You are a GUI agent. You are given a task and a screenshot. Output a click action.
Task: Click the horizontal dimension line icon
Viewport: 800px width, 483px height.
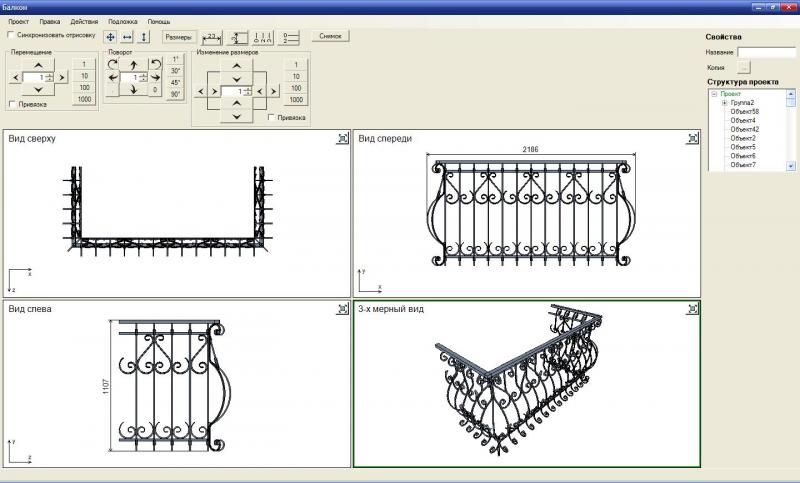click(212, 37)
